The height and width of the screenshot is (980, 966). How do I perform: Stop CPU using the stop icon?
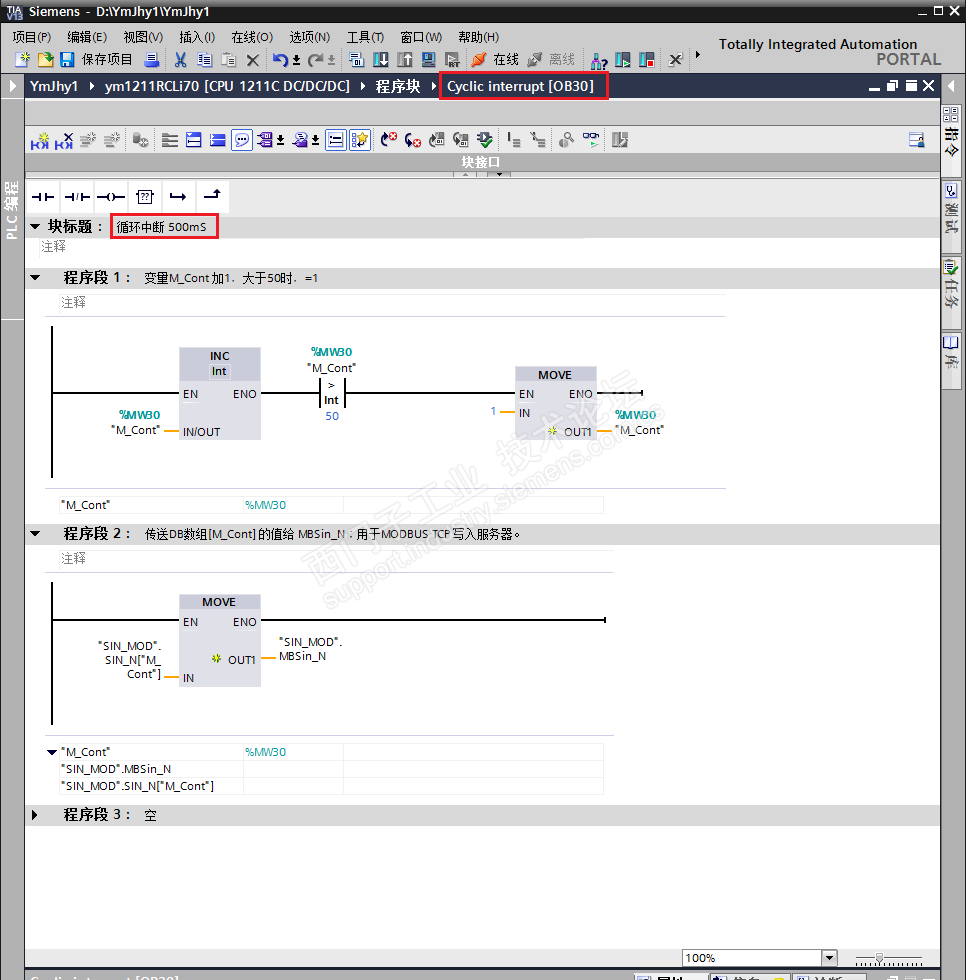pos(647,60)
